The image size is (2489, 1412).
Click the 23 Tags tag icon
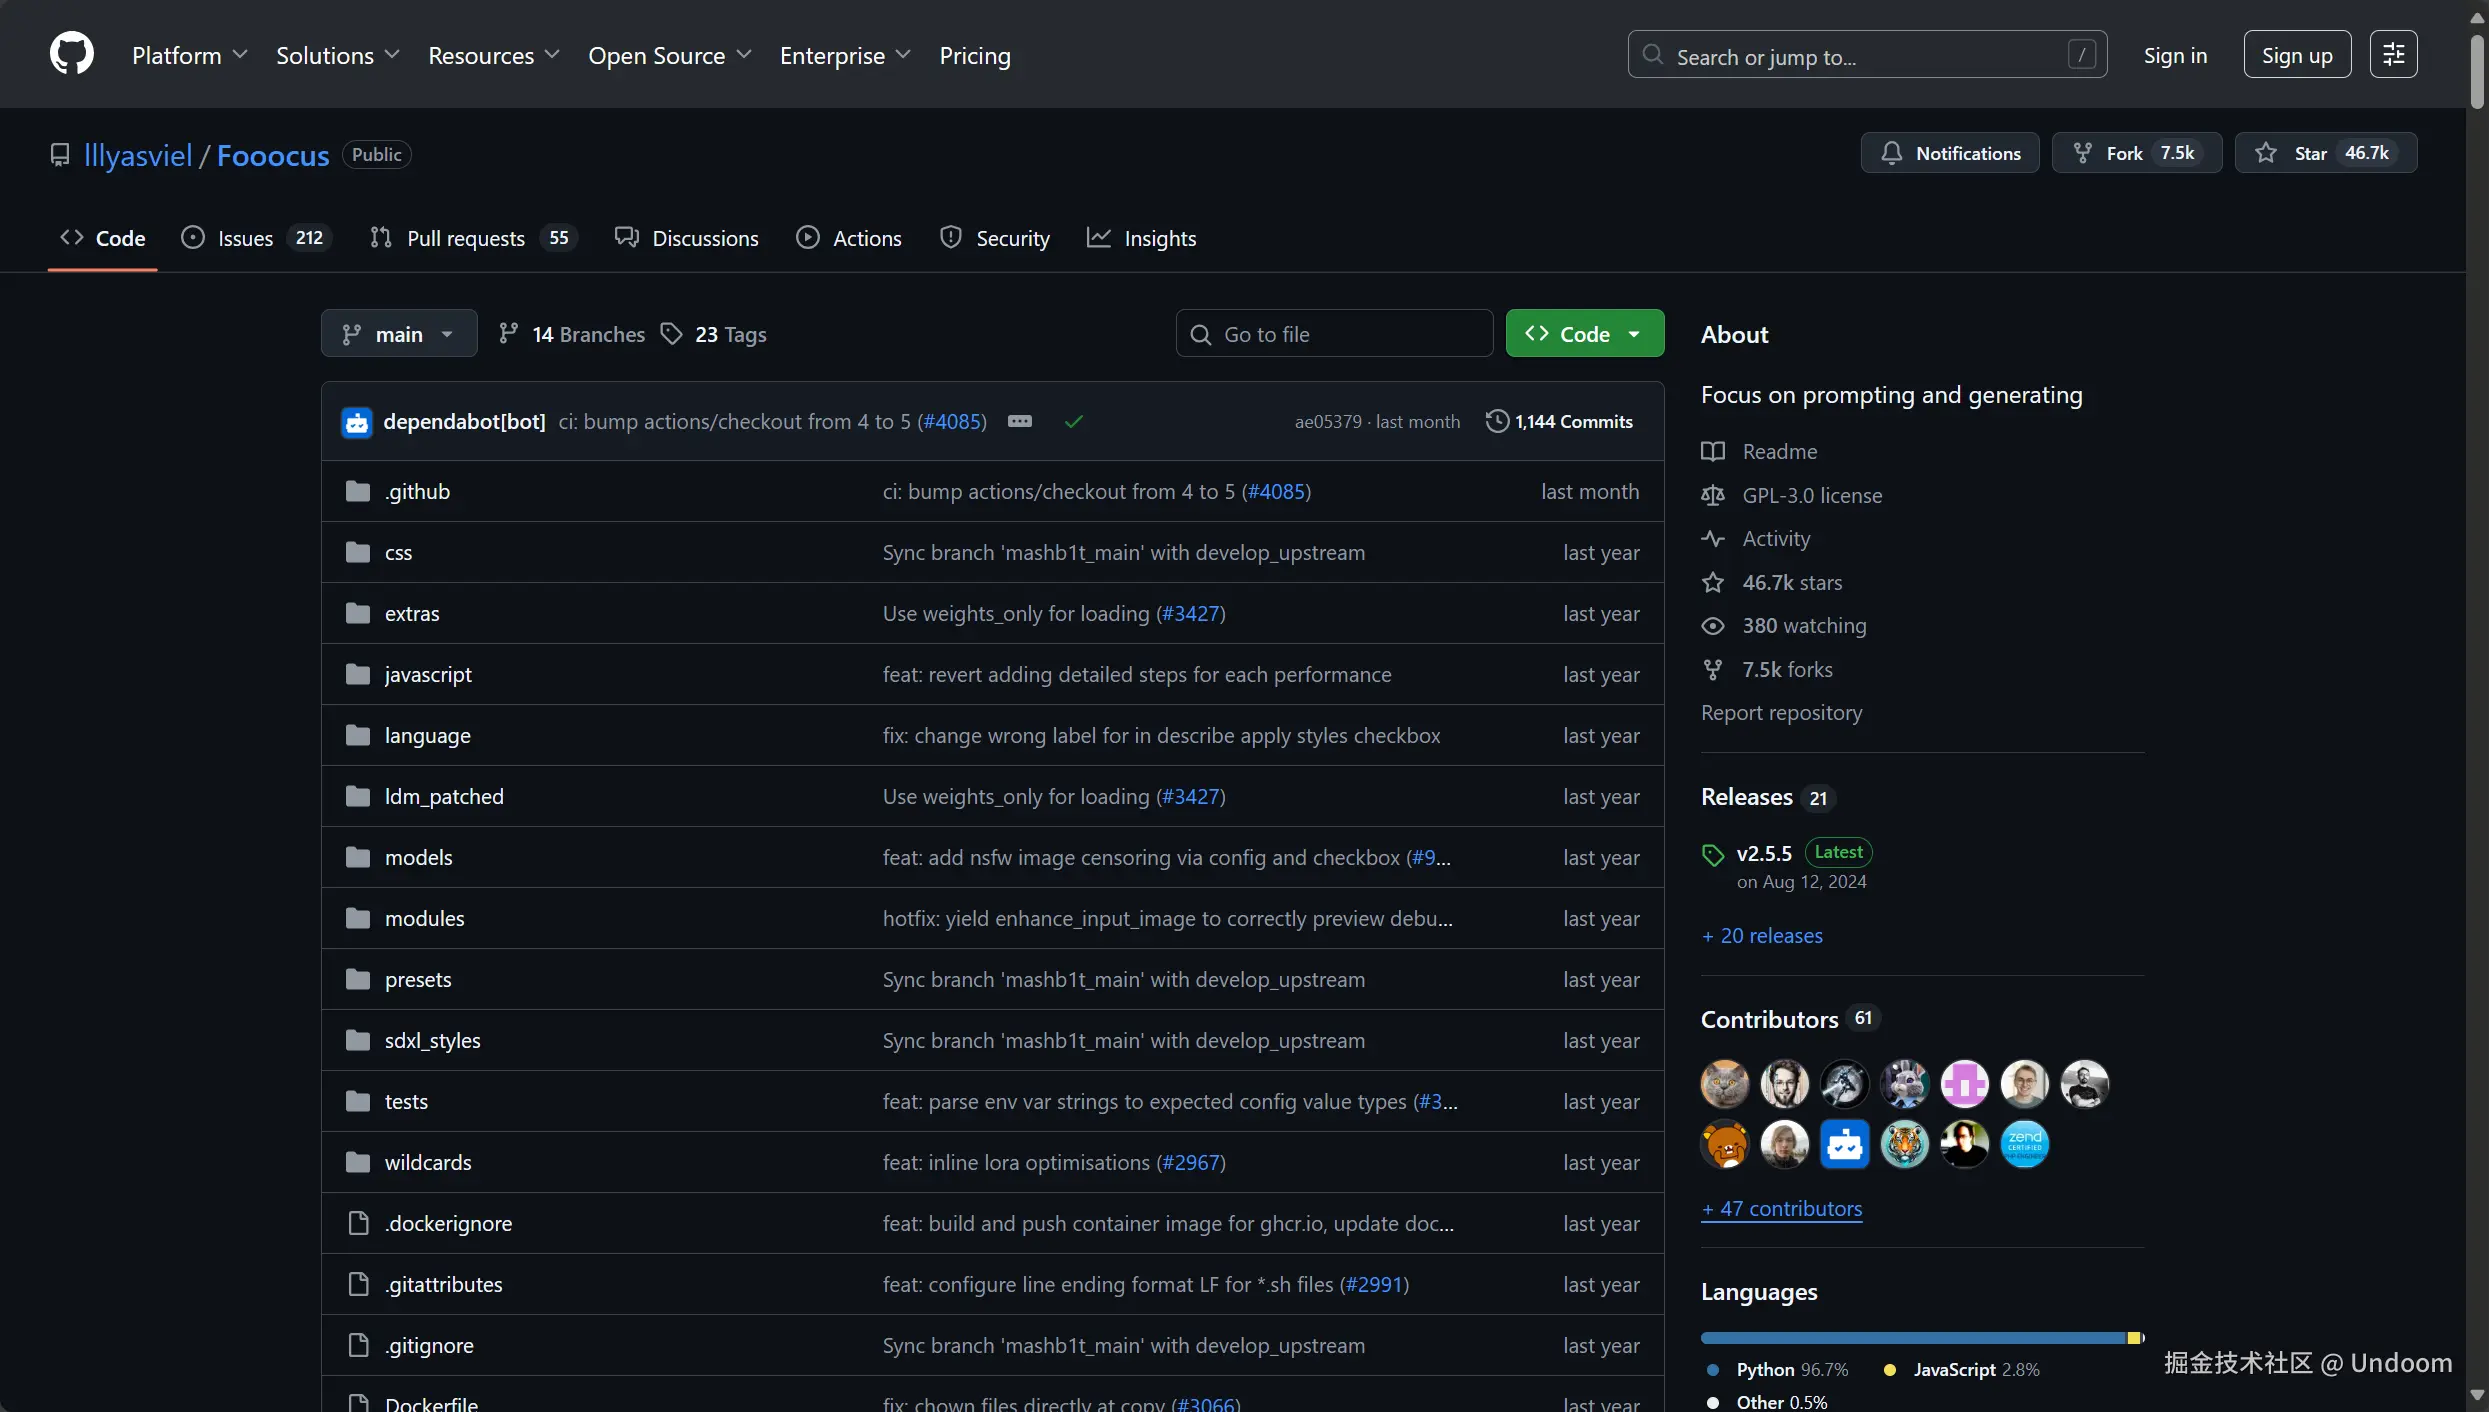tap(672, 334)
